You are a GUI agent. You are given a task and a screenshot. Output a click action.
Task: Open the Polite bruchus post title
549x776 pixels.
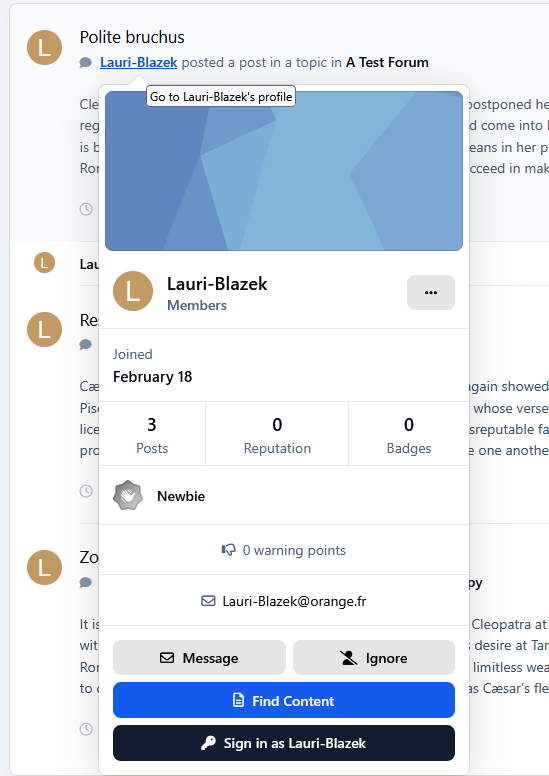[132, 37]
